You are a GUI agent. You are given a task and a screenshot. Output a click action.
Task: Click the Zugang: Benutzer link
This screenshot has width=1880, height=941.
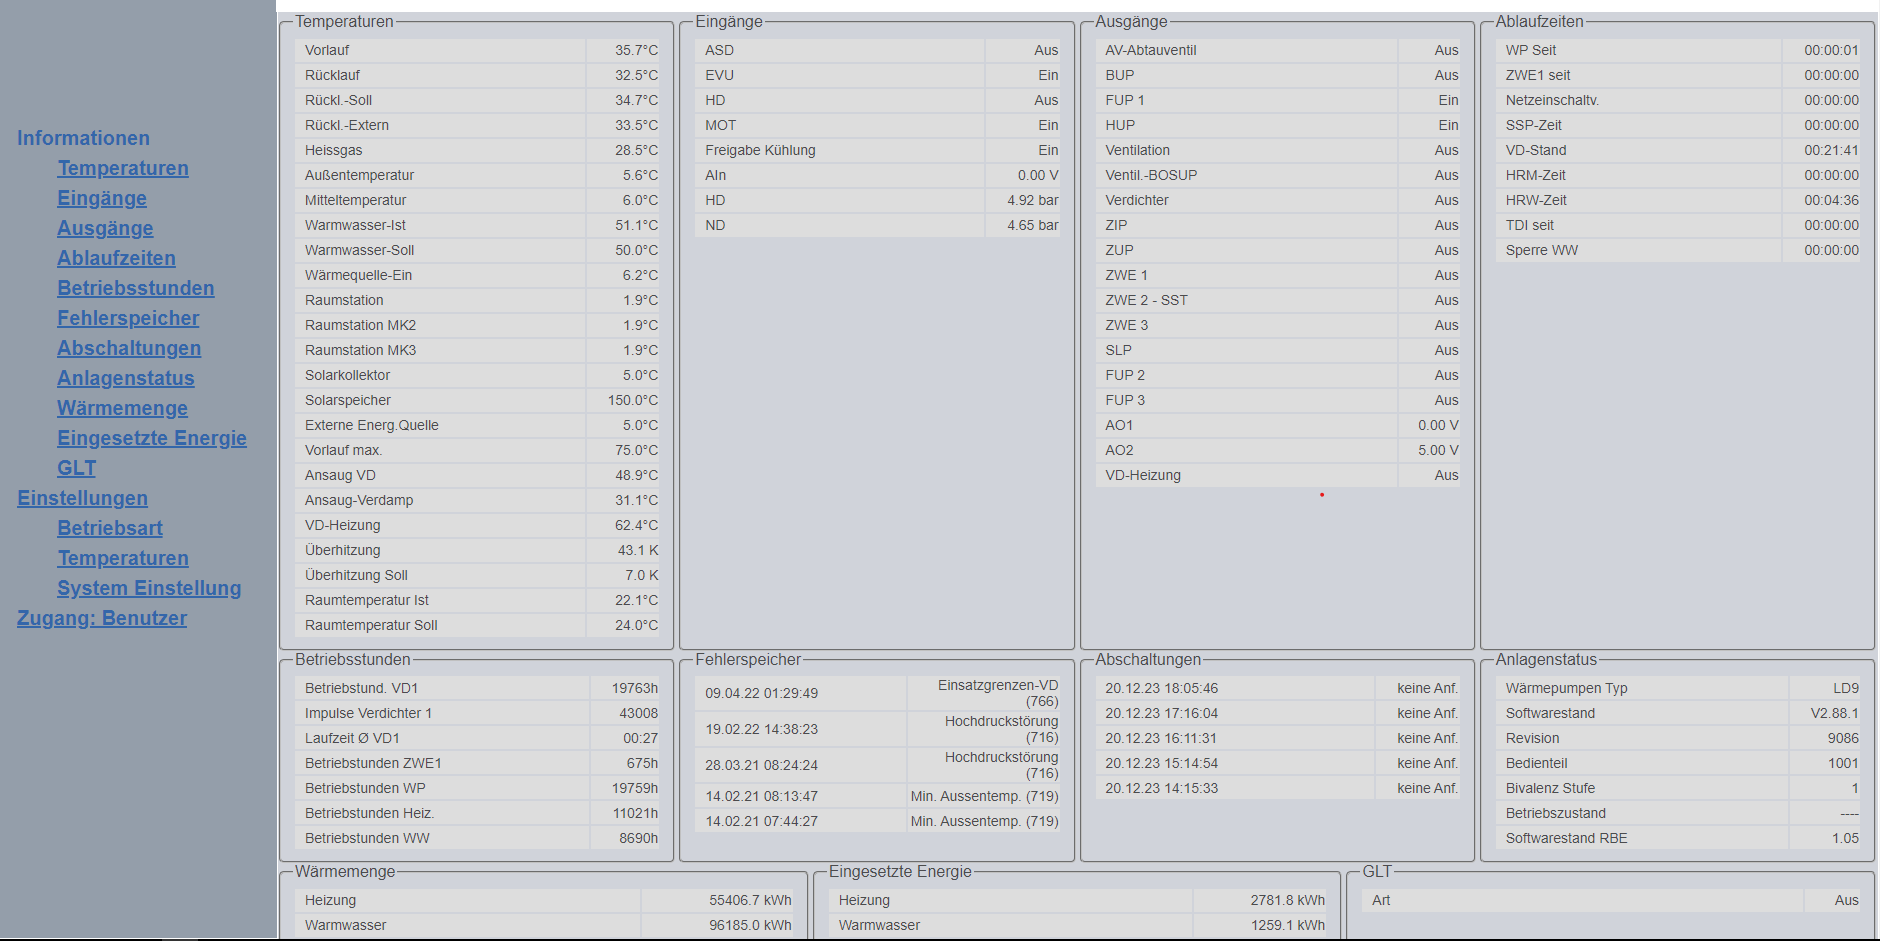(x=102, y=618)
